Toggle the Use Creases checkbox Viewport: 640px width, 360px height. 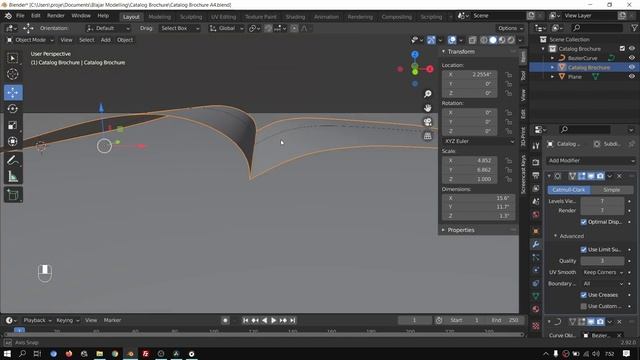pos(584,295)
